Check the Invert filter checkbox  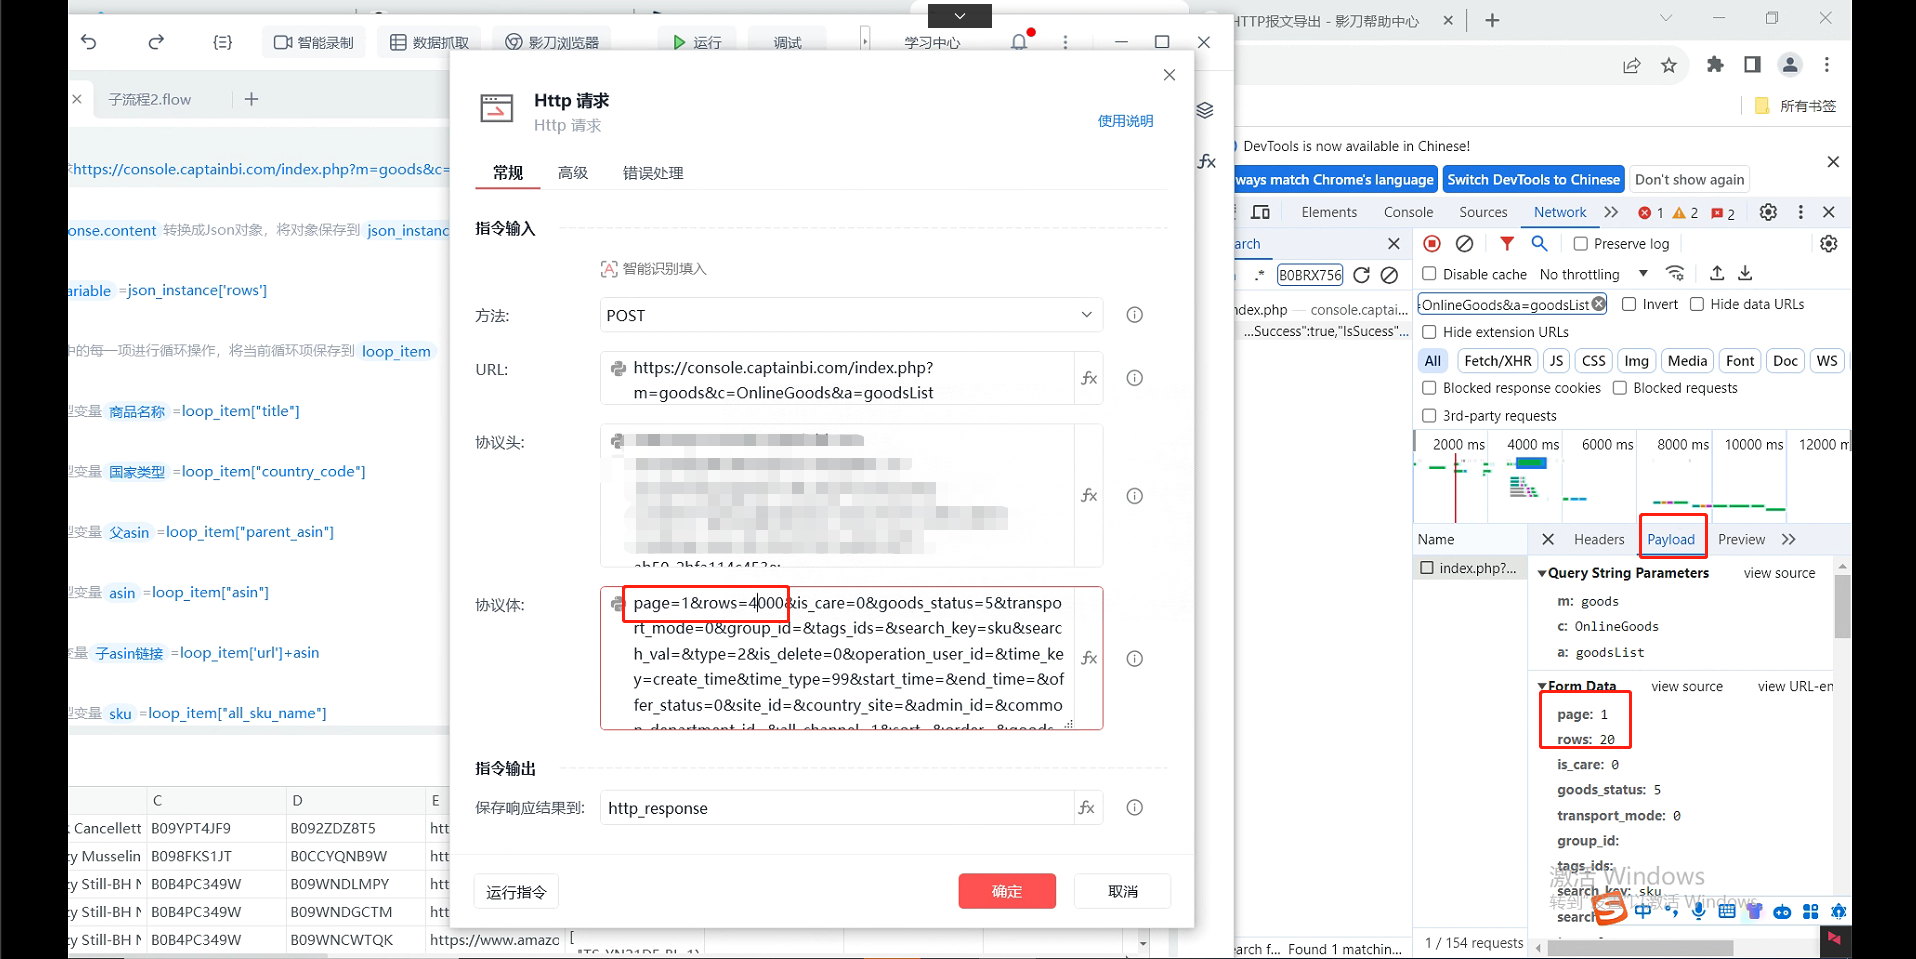1629,304
